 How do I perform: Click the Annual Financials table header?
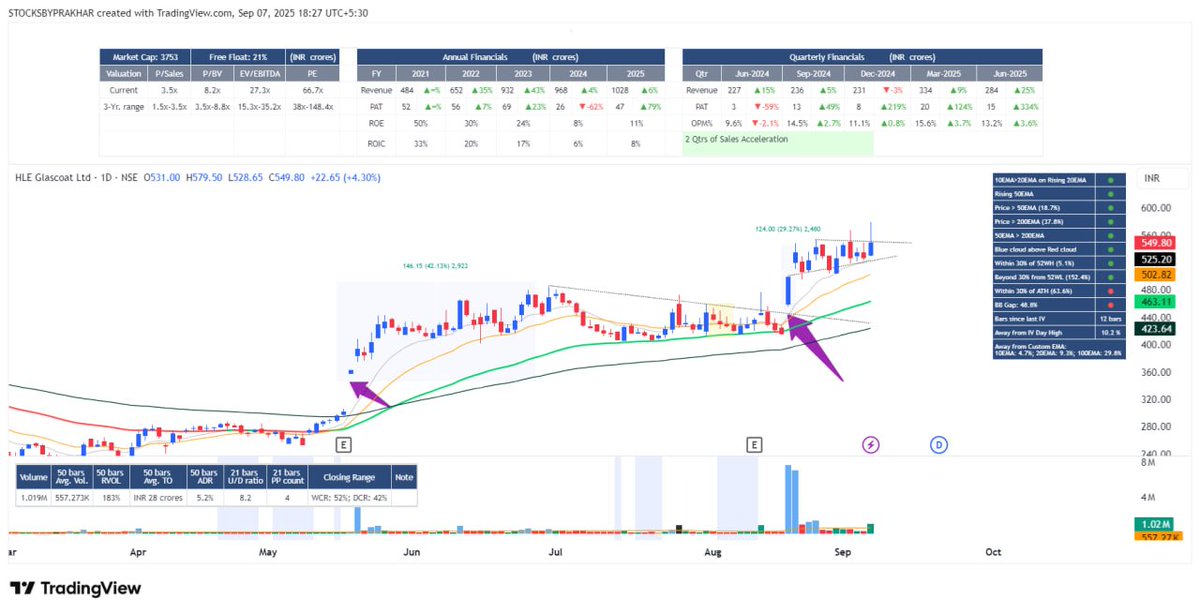tap(511, 57)
